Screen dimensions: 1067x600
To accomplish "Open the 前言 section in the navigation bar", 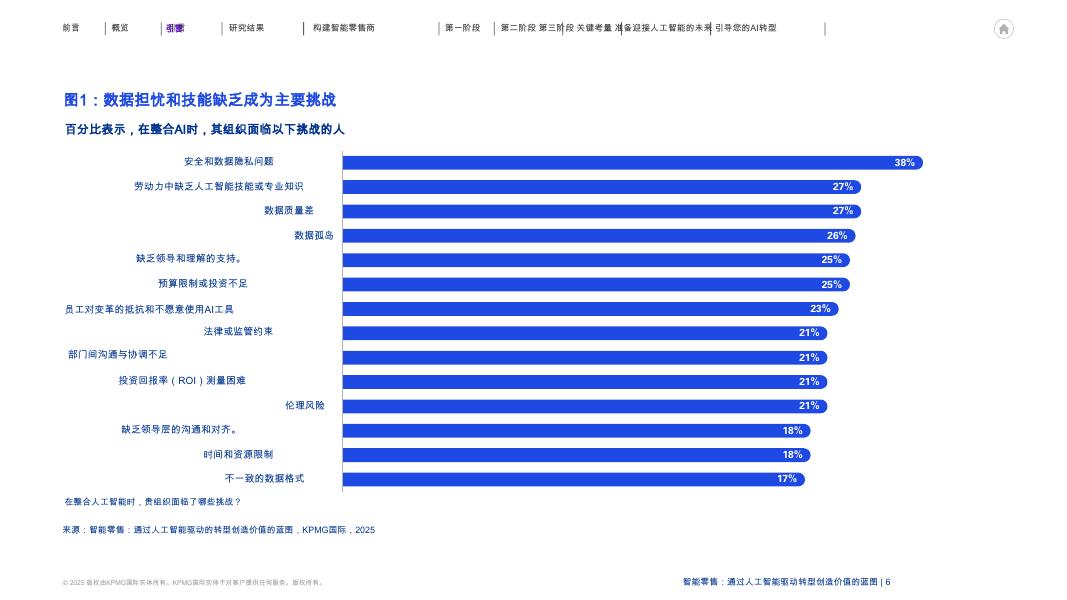I will point(71,28).
